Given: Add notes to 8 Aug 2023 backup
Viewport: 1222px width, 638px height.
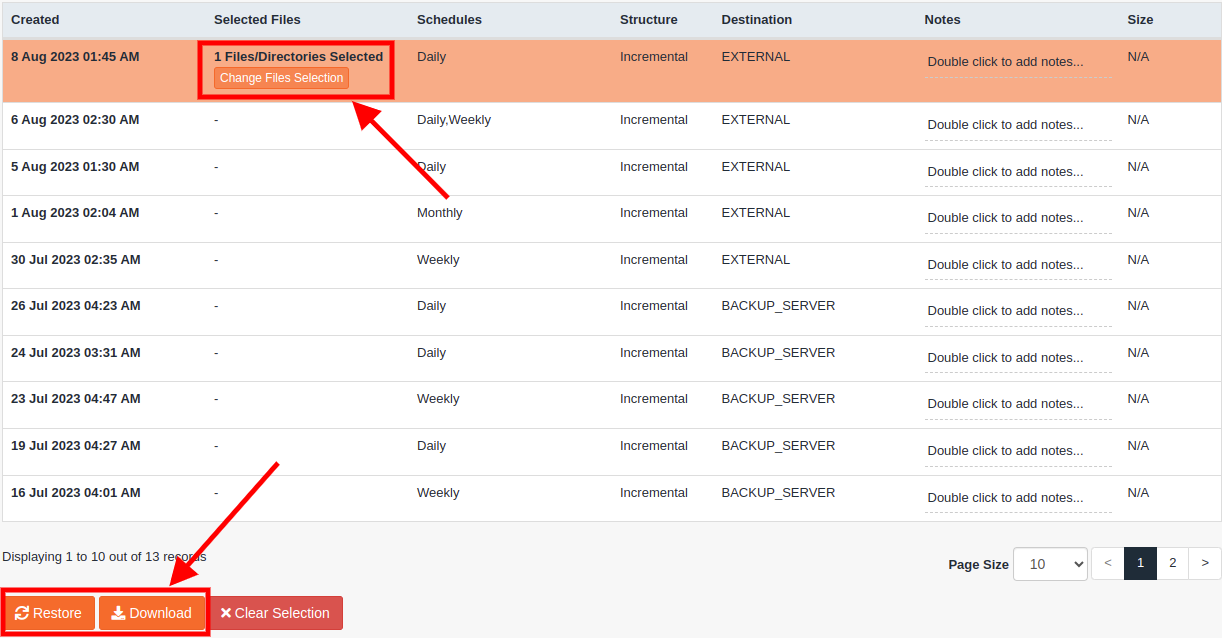Looking at the screenshot, I should click(1005, 62).
